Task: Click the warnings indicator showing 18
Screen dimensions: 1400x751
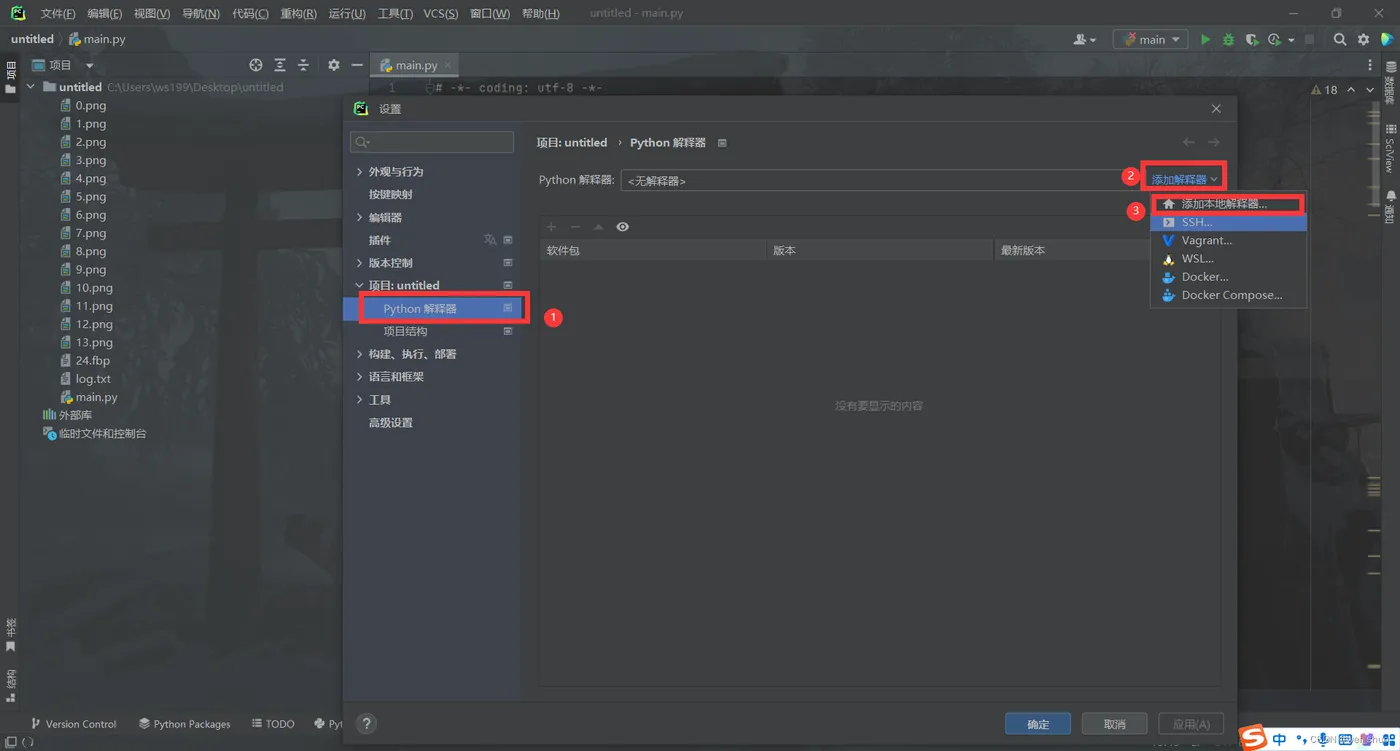Action: [1324, 90]
